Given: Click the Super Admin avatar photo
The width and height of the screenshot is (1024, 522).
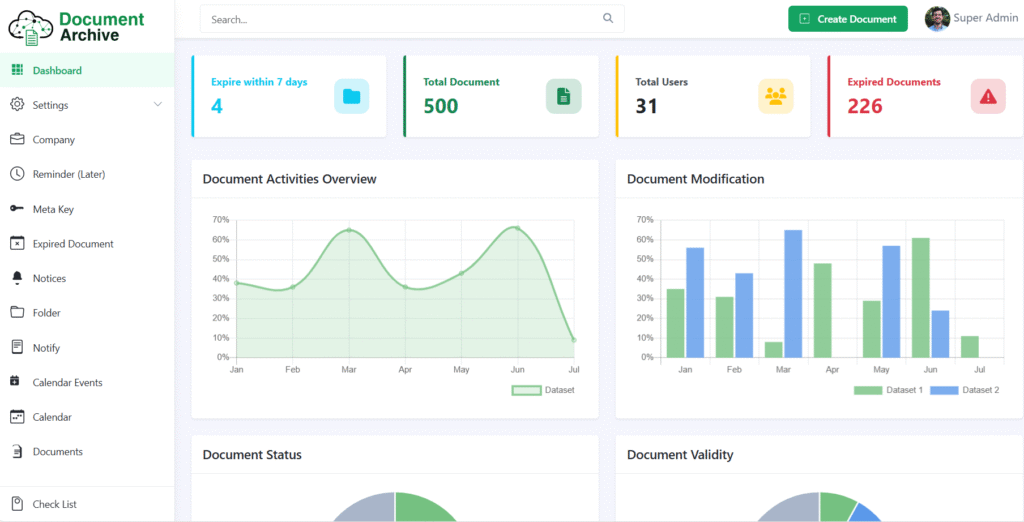Looking at the screenshot, I should (x=937, y=18).
